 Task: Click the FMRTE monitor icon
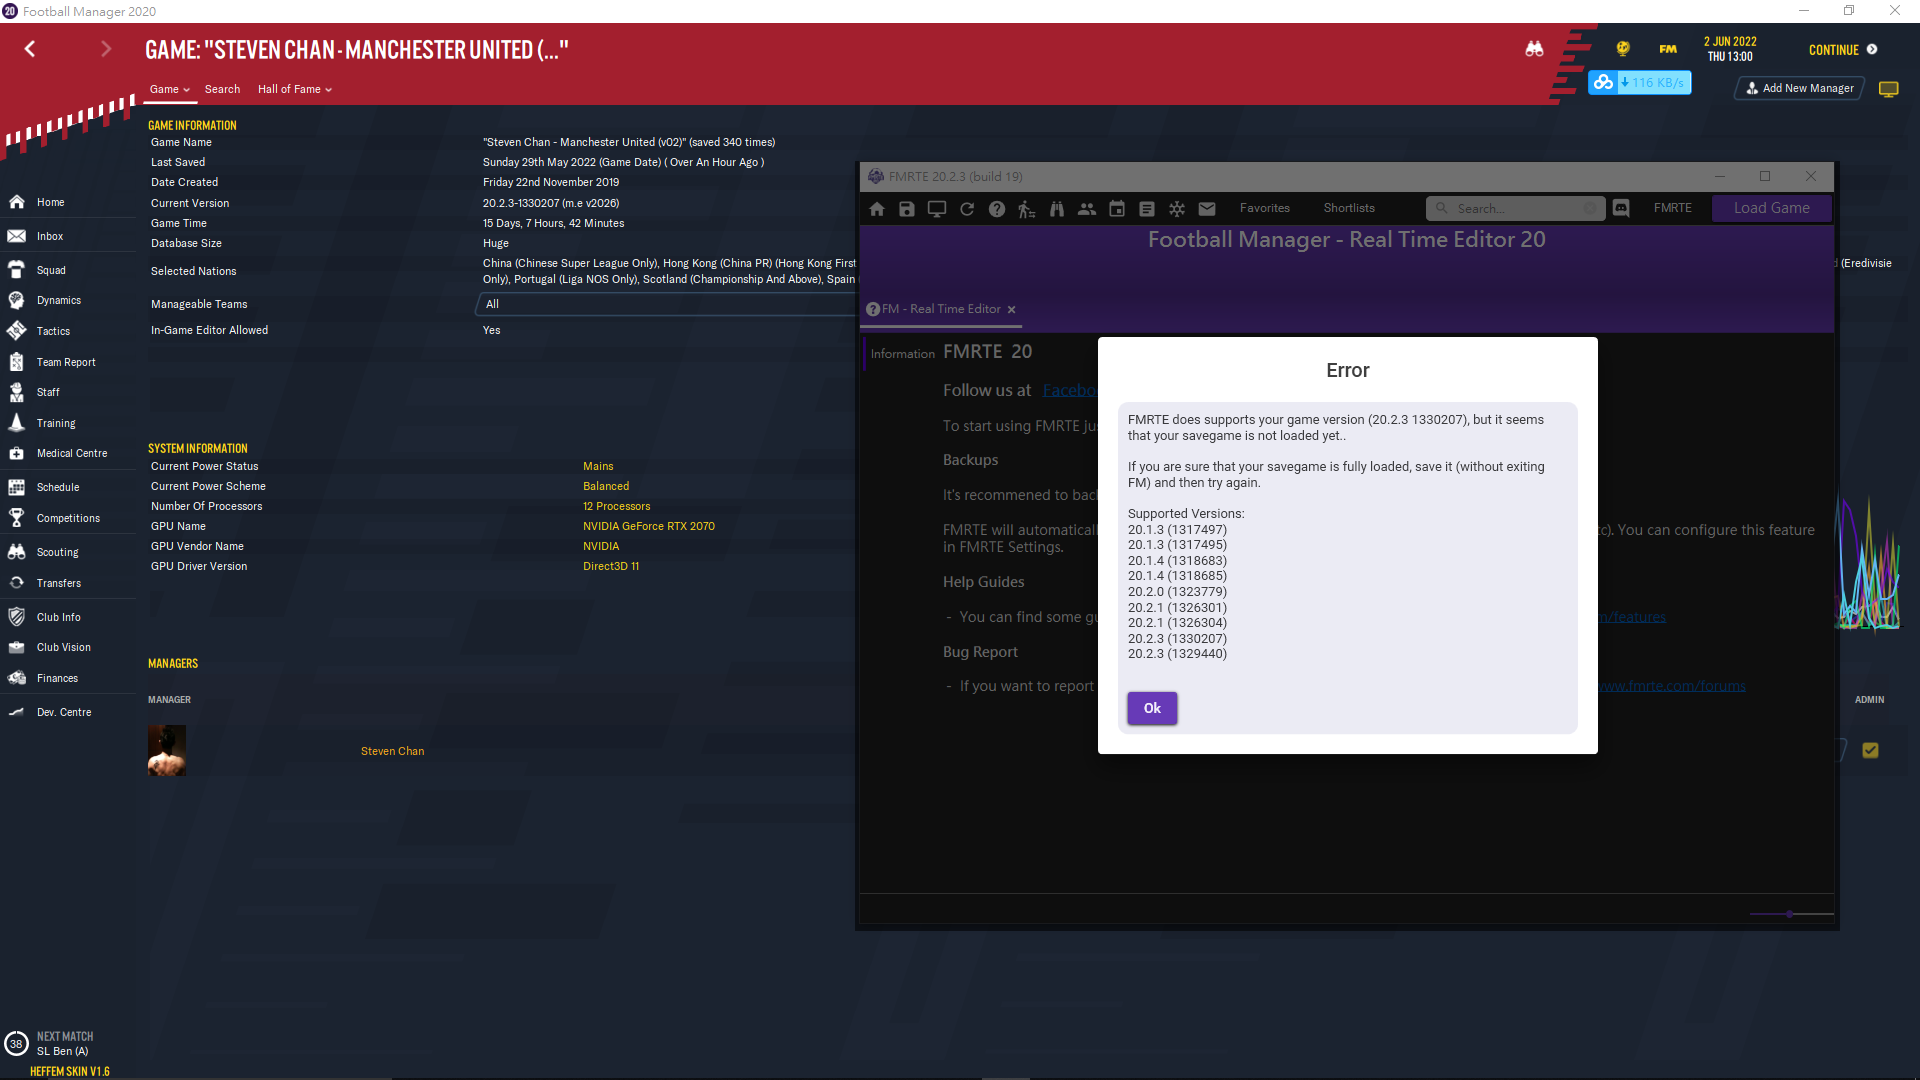tap(937, 209)
